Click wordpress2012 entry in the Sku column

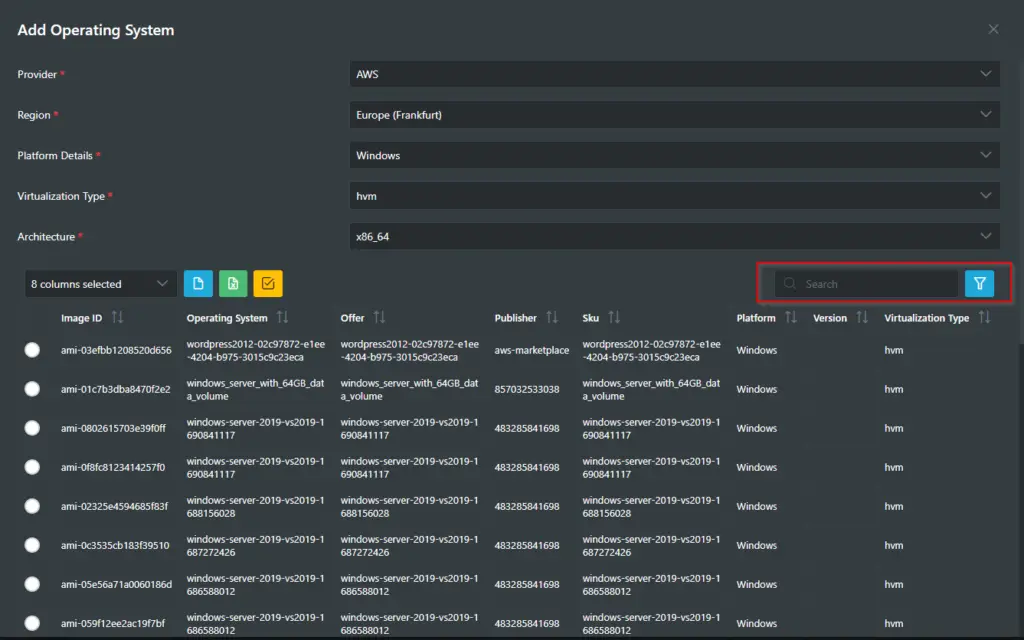(651, 350)
